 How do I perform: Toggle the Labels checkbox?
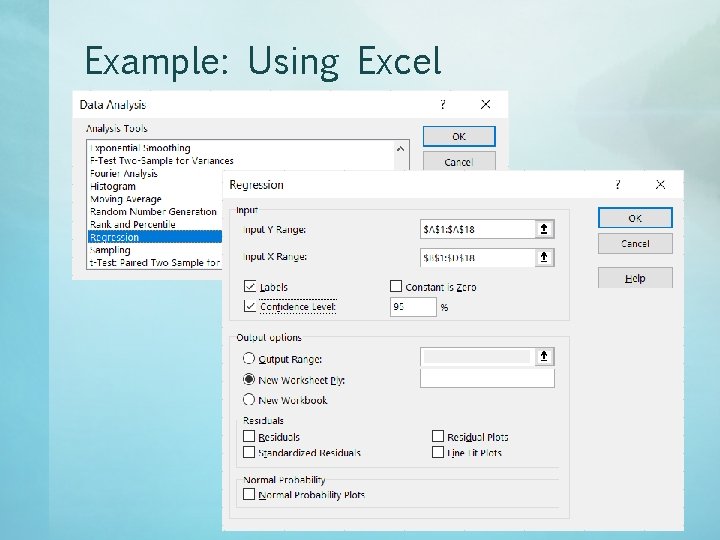[250, 287]
